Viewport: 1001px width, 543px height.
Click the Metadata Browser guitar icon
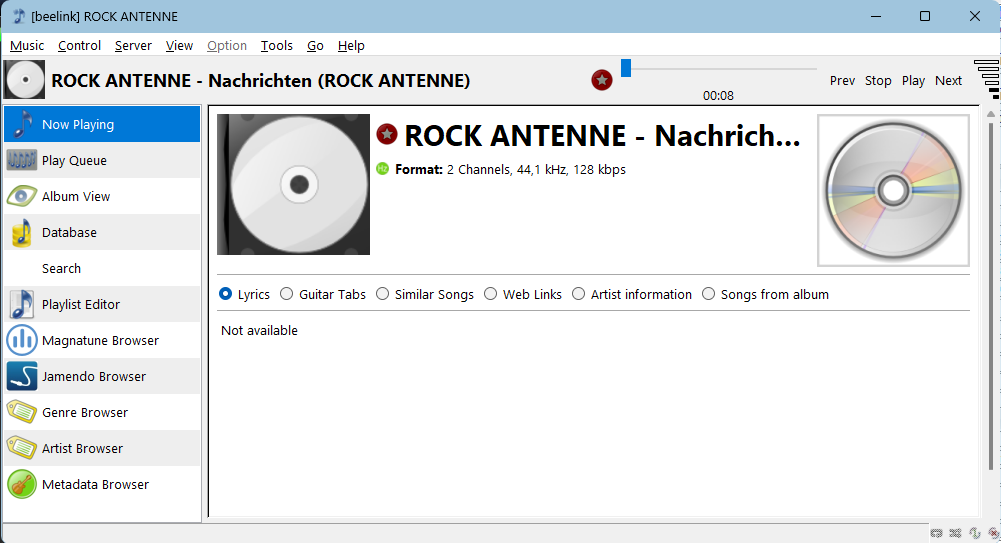click(21, 484)
